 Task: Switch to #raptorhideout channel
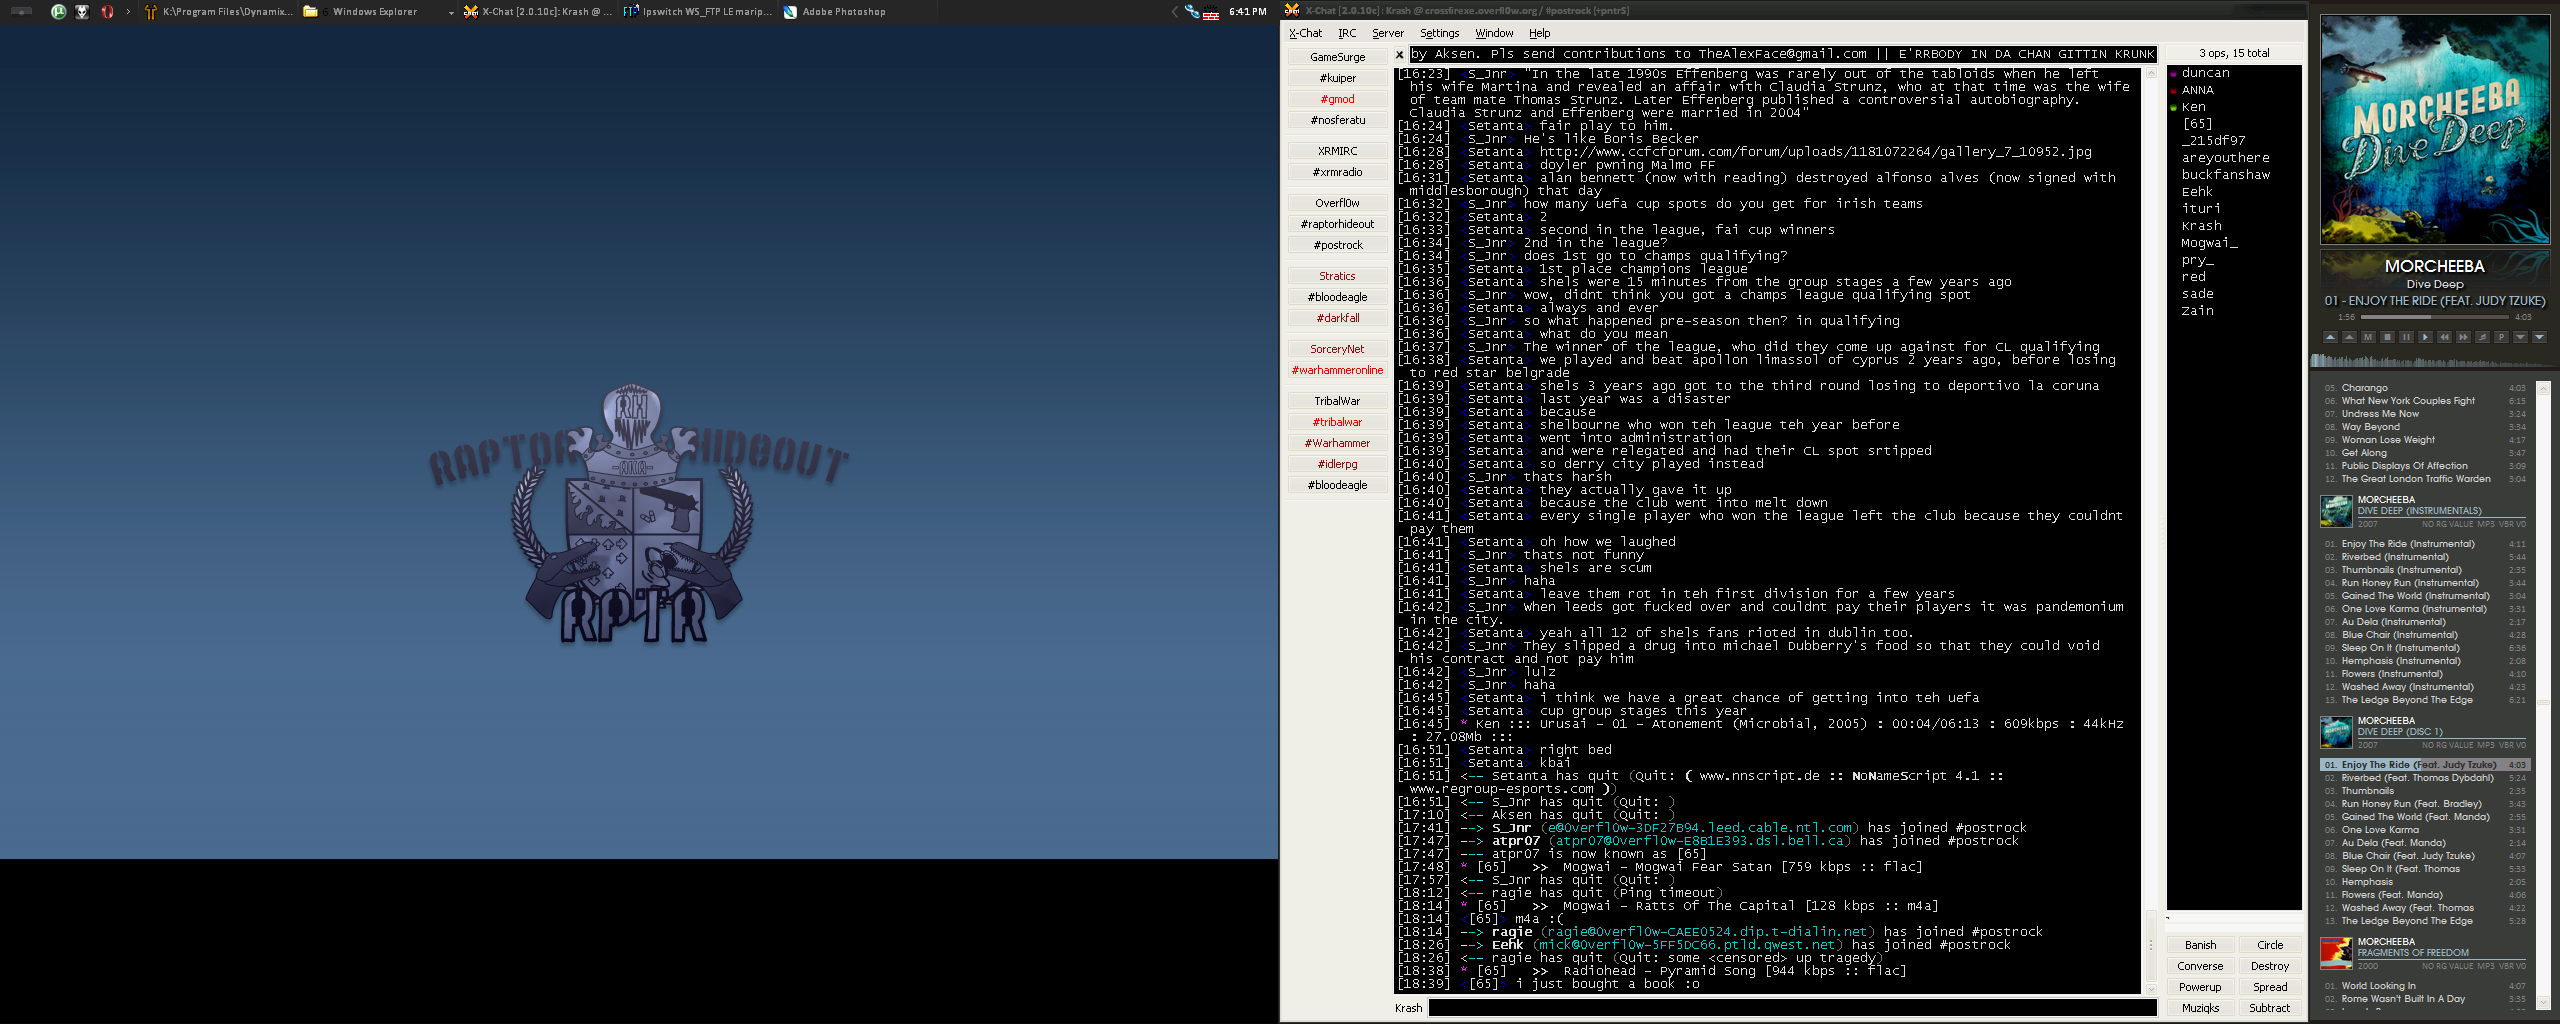pyautogui.click(x=1337, y=224)
